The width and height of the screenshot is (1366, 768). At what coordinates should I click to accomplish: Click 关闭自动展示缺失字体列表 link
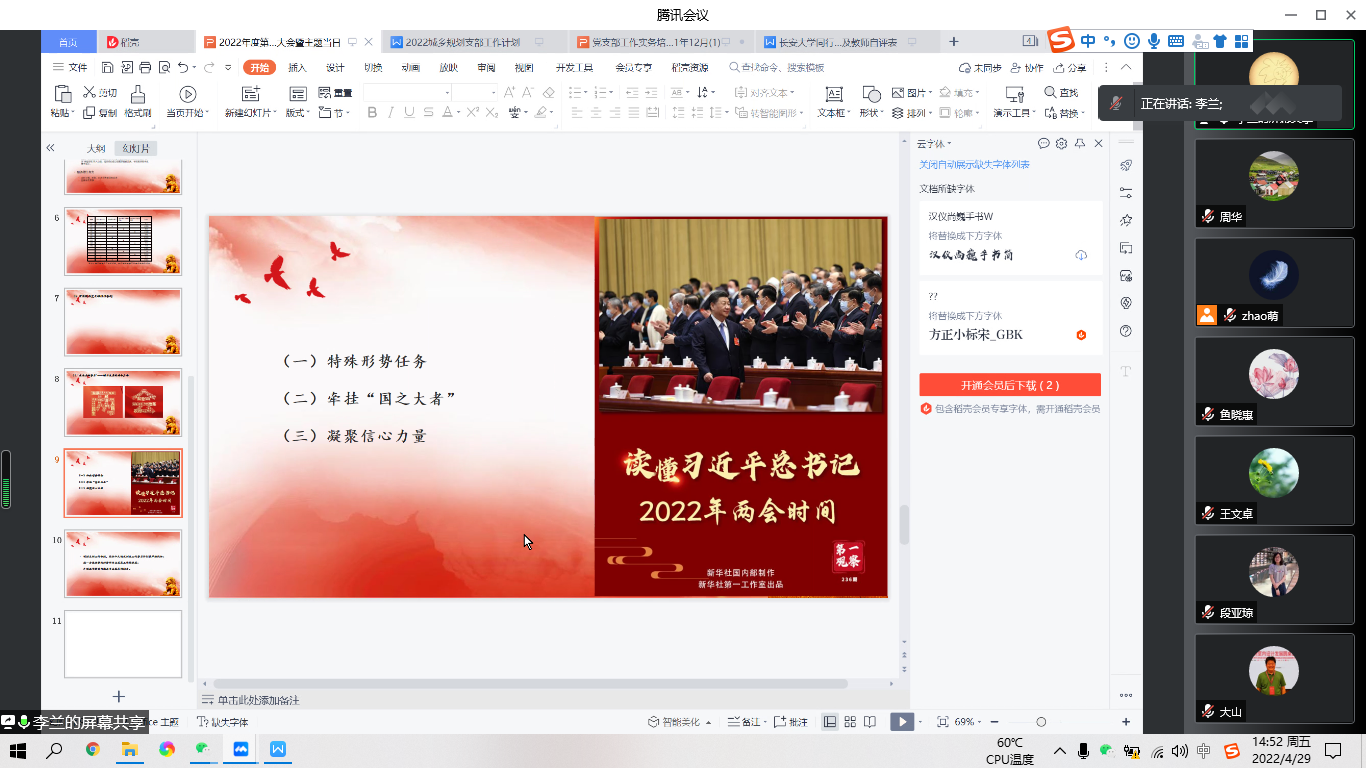point(974,165)
